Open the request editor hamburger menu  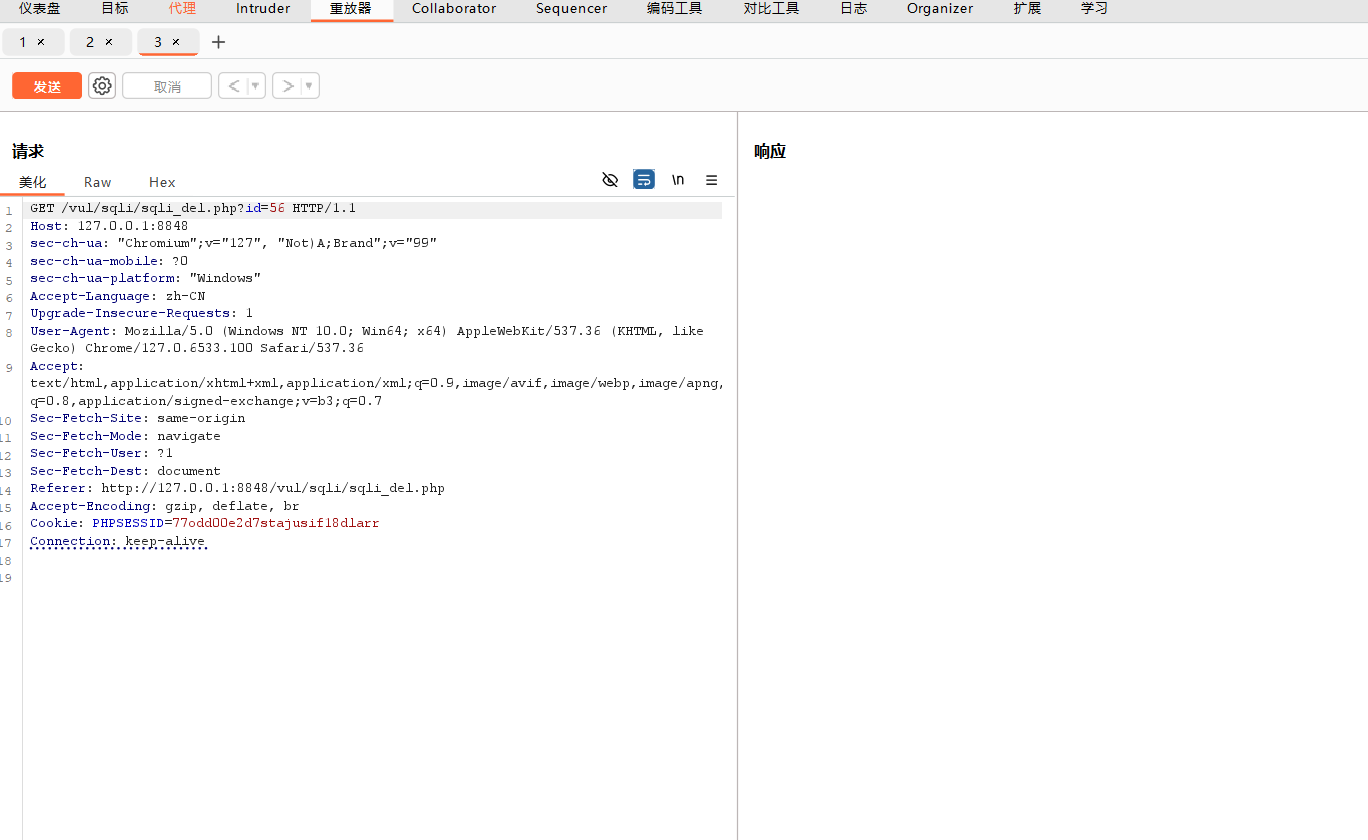[x=712, y=180]
